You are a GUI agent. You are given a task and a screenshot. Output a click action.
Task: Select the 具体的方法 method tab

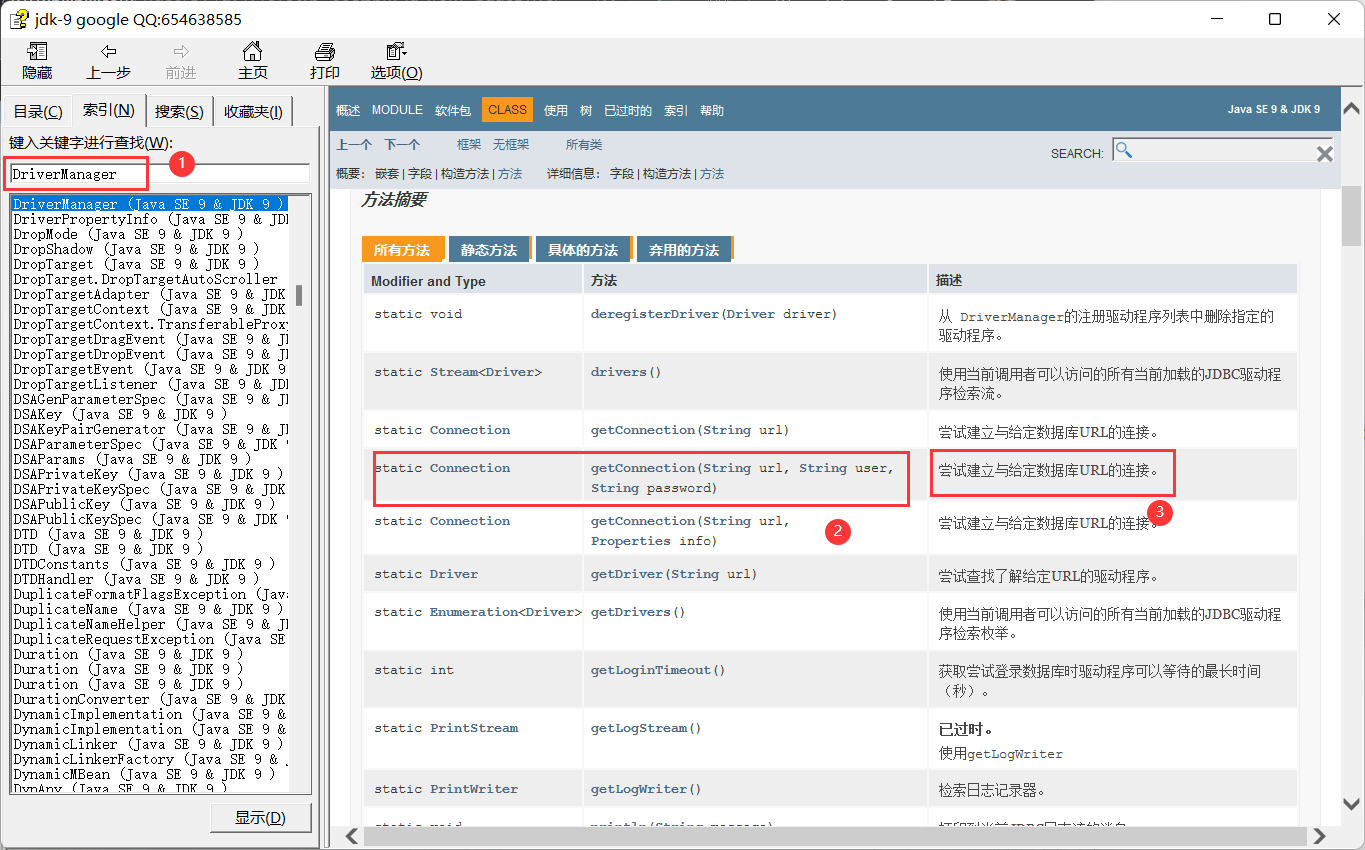[583, 250]
